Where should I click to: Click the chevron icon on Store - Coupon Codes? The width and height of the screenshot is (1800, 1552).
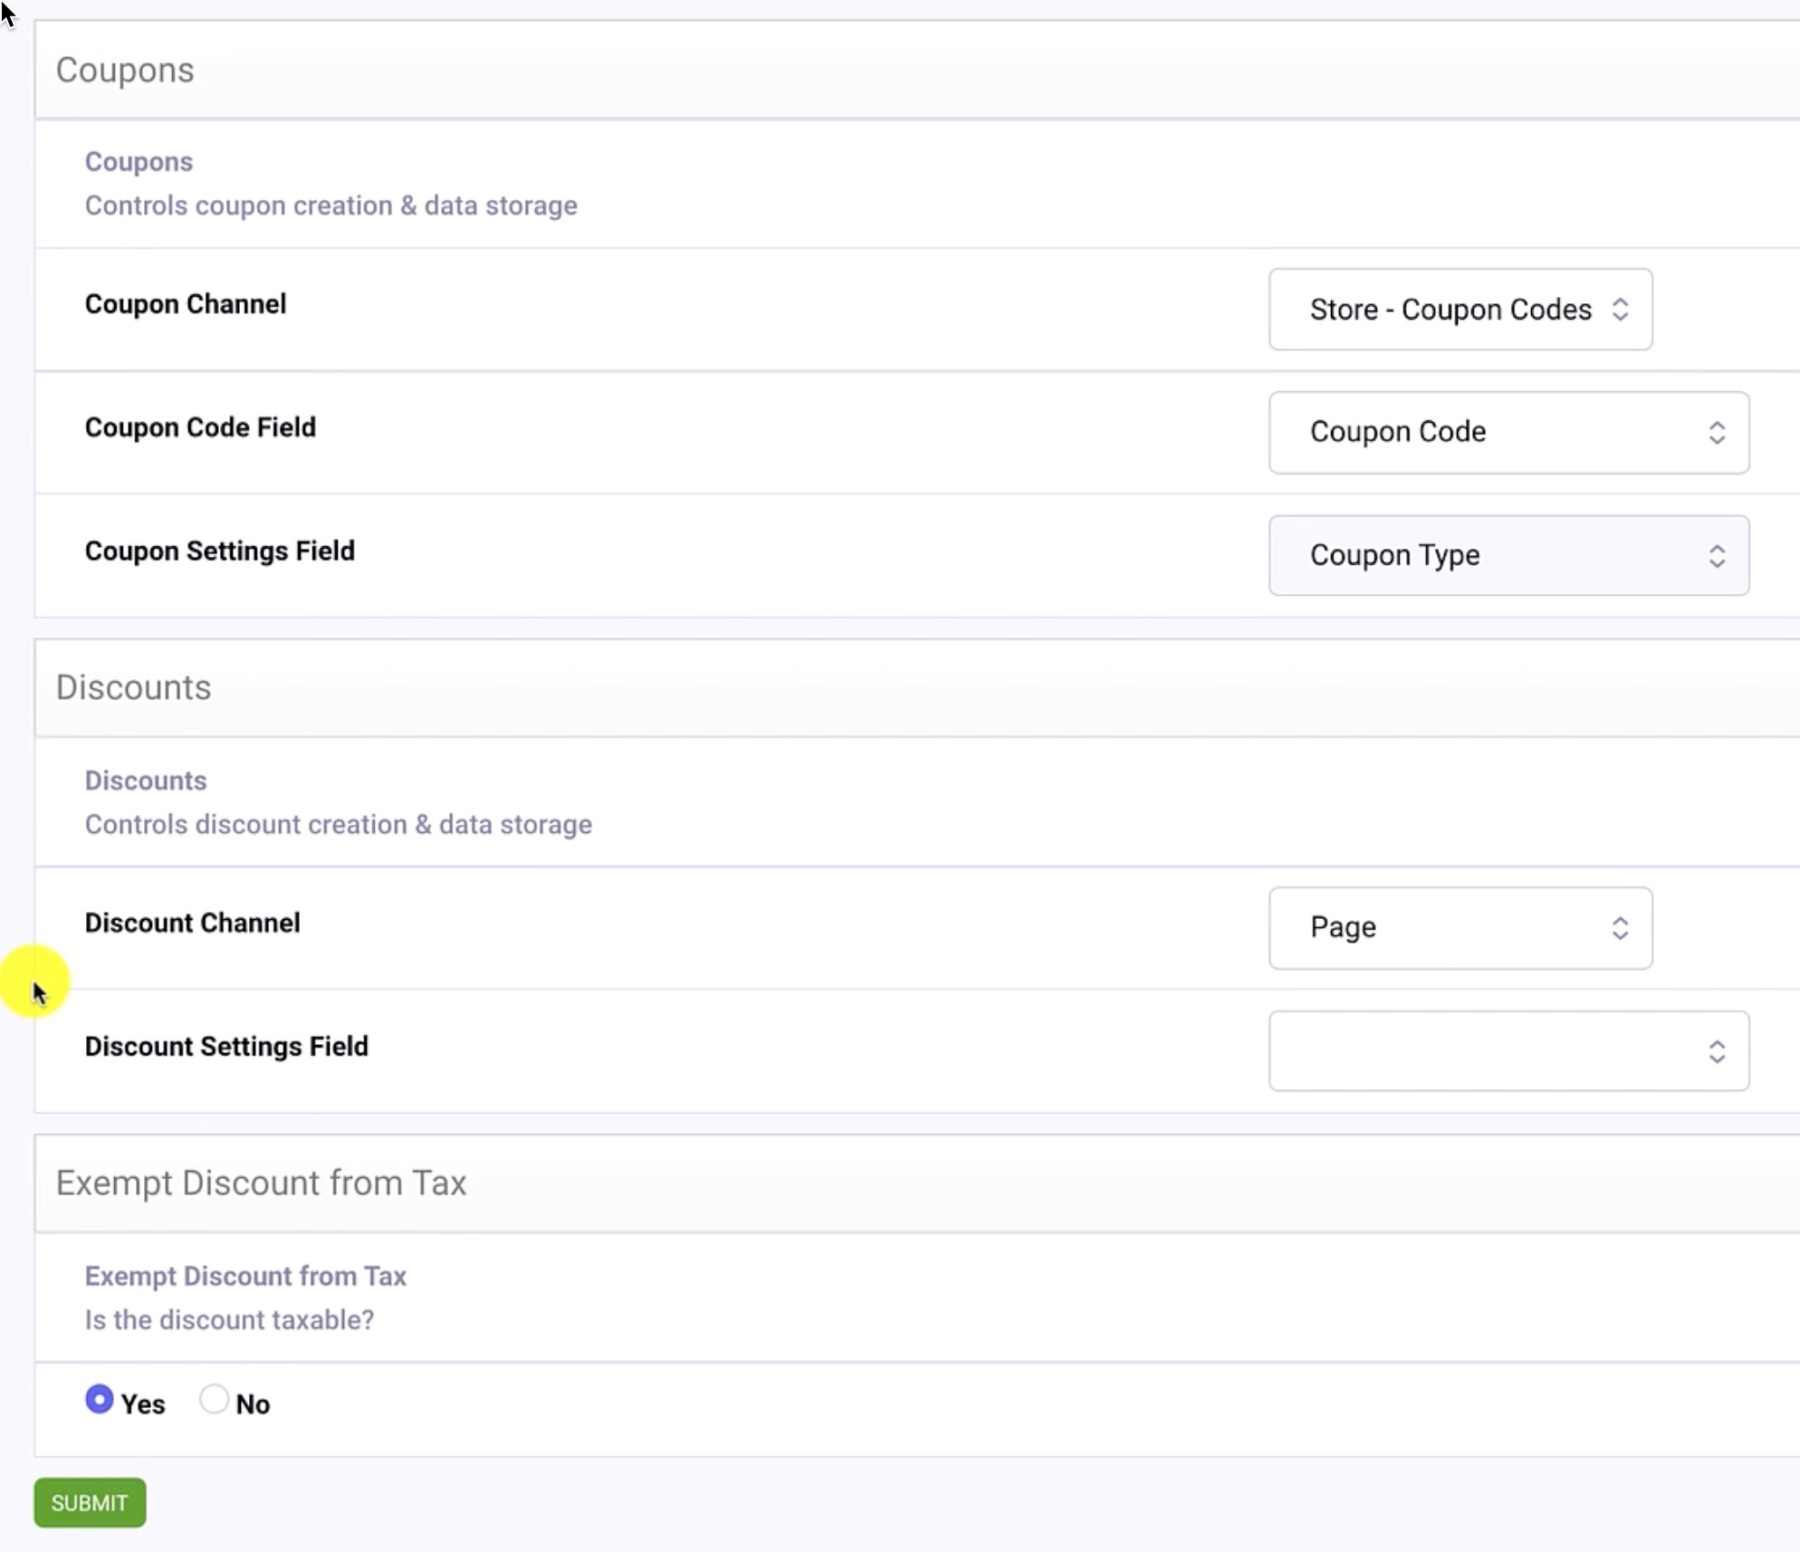1620,310
